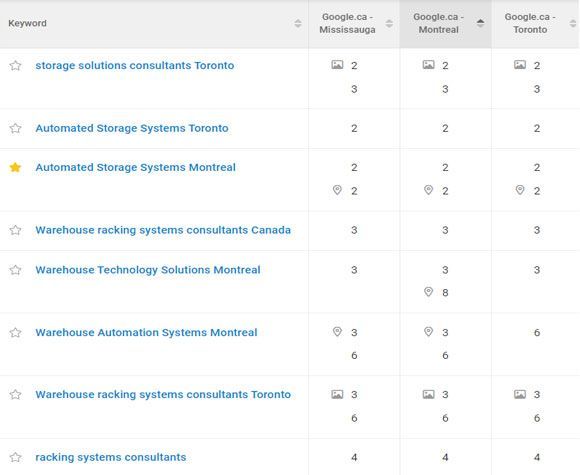Open 'Warehouse racking systems consultants Canada' link
Screen dimensions: 580x475
click(x=163, y=230)
